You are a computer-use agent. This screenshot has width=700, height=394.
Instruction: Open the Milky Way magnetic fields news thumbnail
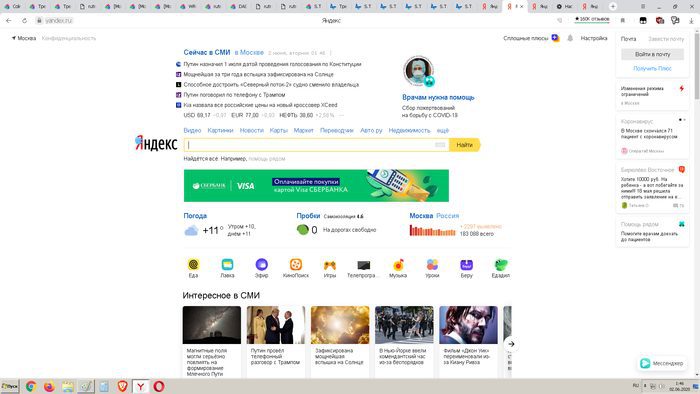tap(212, 325)
